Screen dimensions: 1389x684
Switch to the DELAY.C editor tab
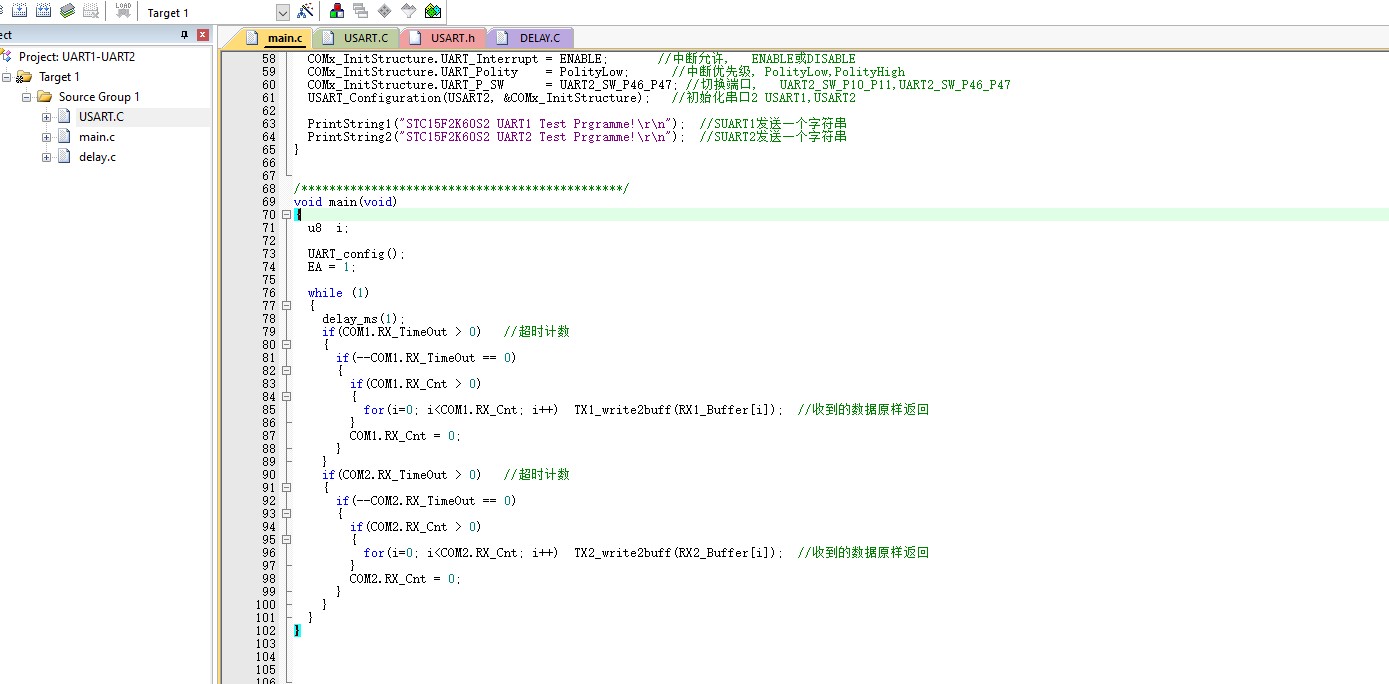[531, 38]
